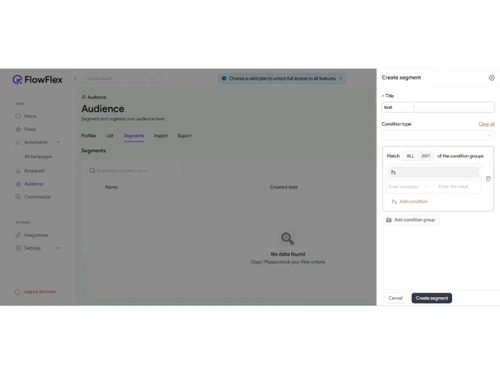This screenshot has width=500, height=375.
Task: Click the Audience breadcrumb
Action: click(94, 97)
